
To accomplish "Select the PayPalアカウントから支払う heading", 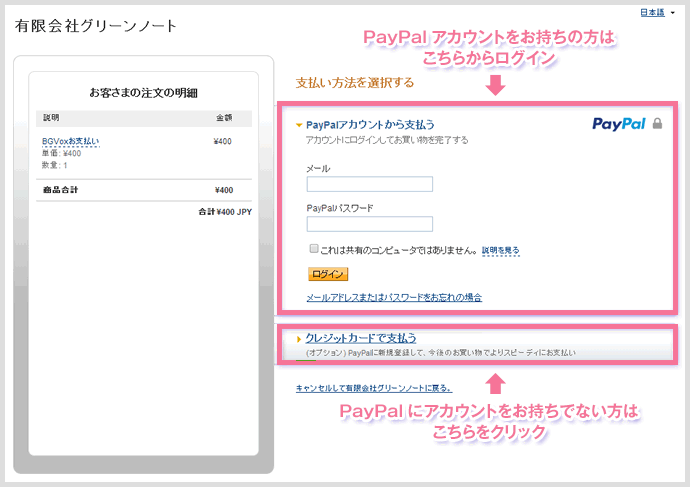I will coord(370,125).
